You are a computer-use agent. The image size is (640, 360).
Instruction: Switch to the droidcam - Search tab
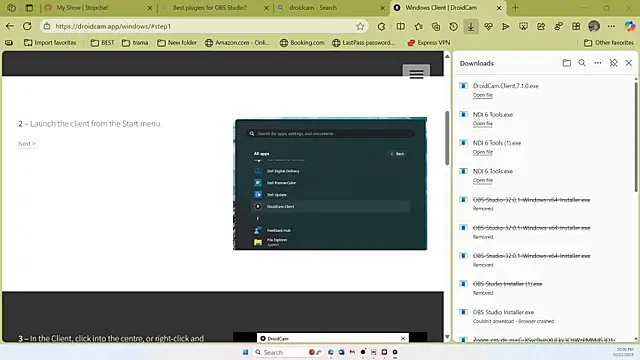coord(331,8)
